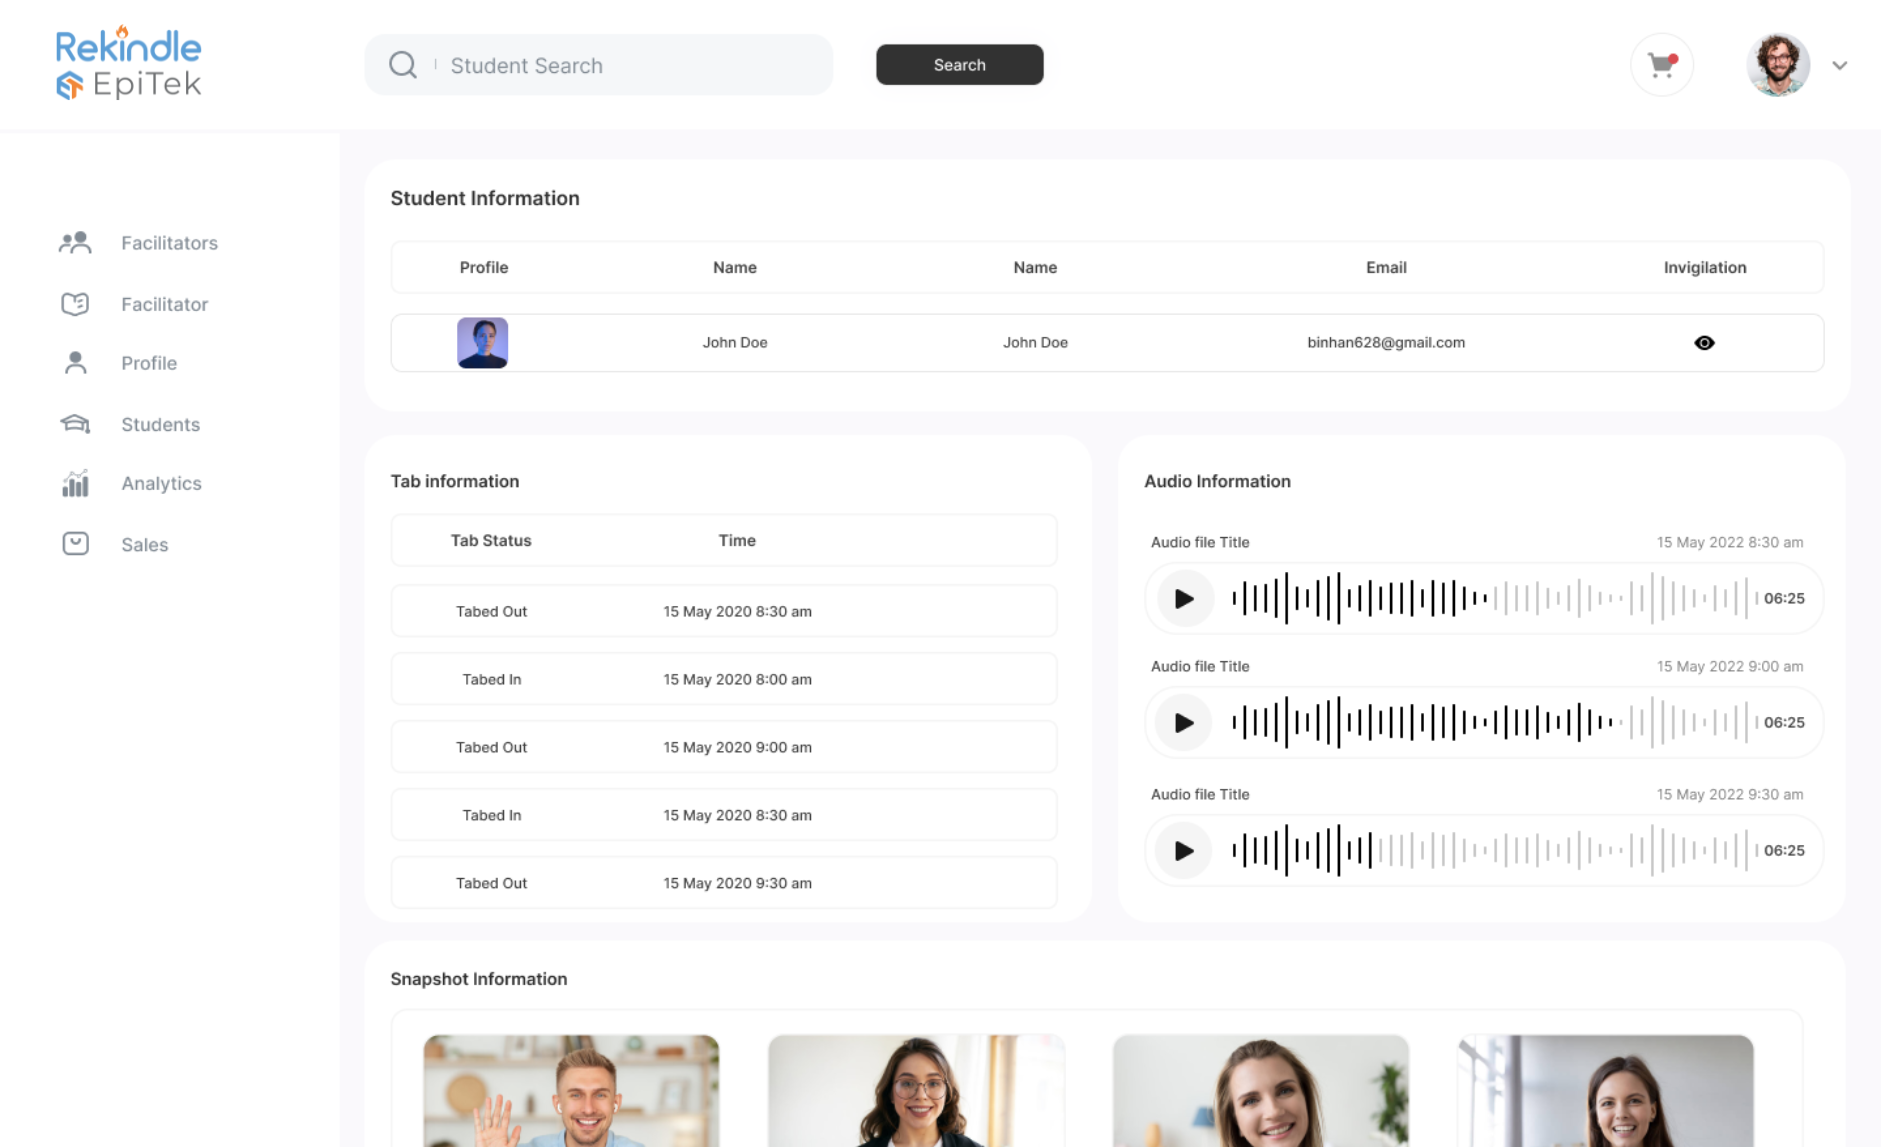Click the Sales bag icon

click(75, 544)
